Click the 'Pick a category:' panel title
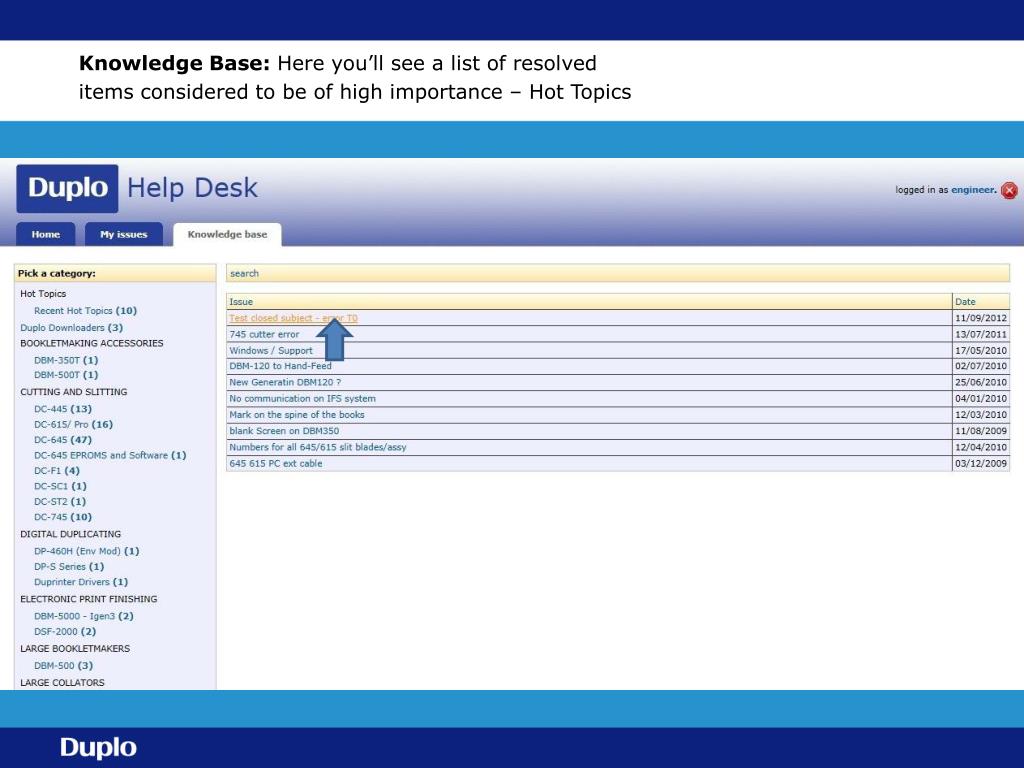The image size is (1024, 768). click(57, 273)
